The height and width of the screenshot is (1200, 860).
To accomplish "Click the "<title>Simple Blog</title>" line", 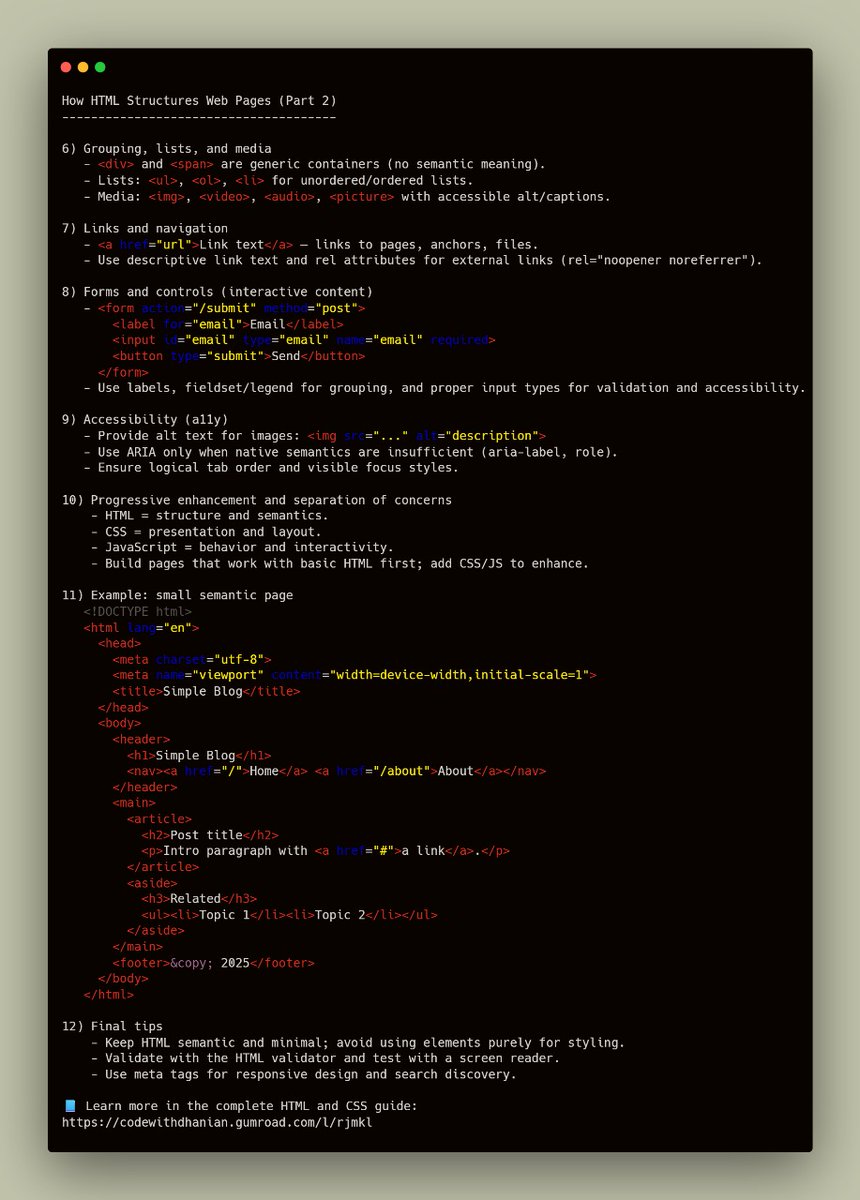I will coord(206,691).
